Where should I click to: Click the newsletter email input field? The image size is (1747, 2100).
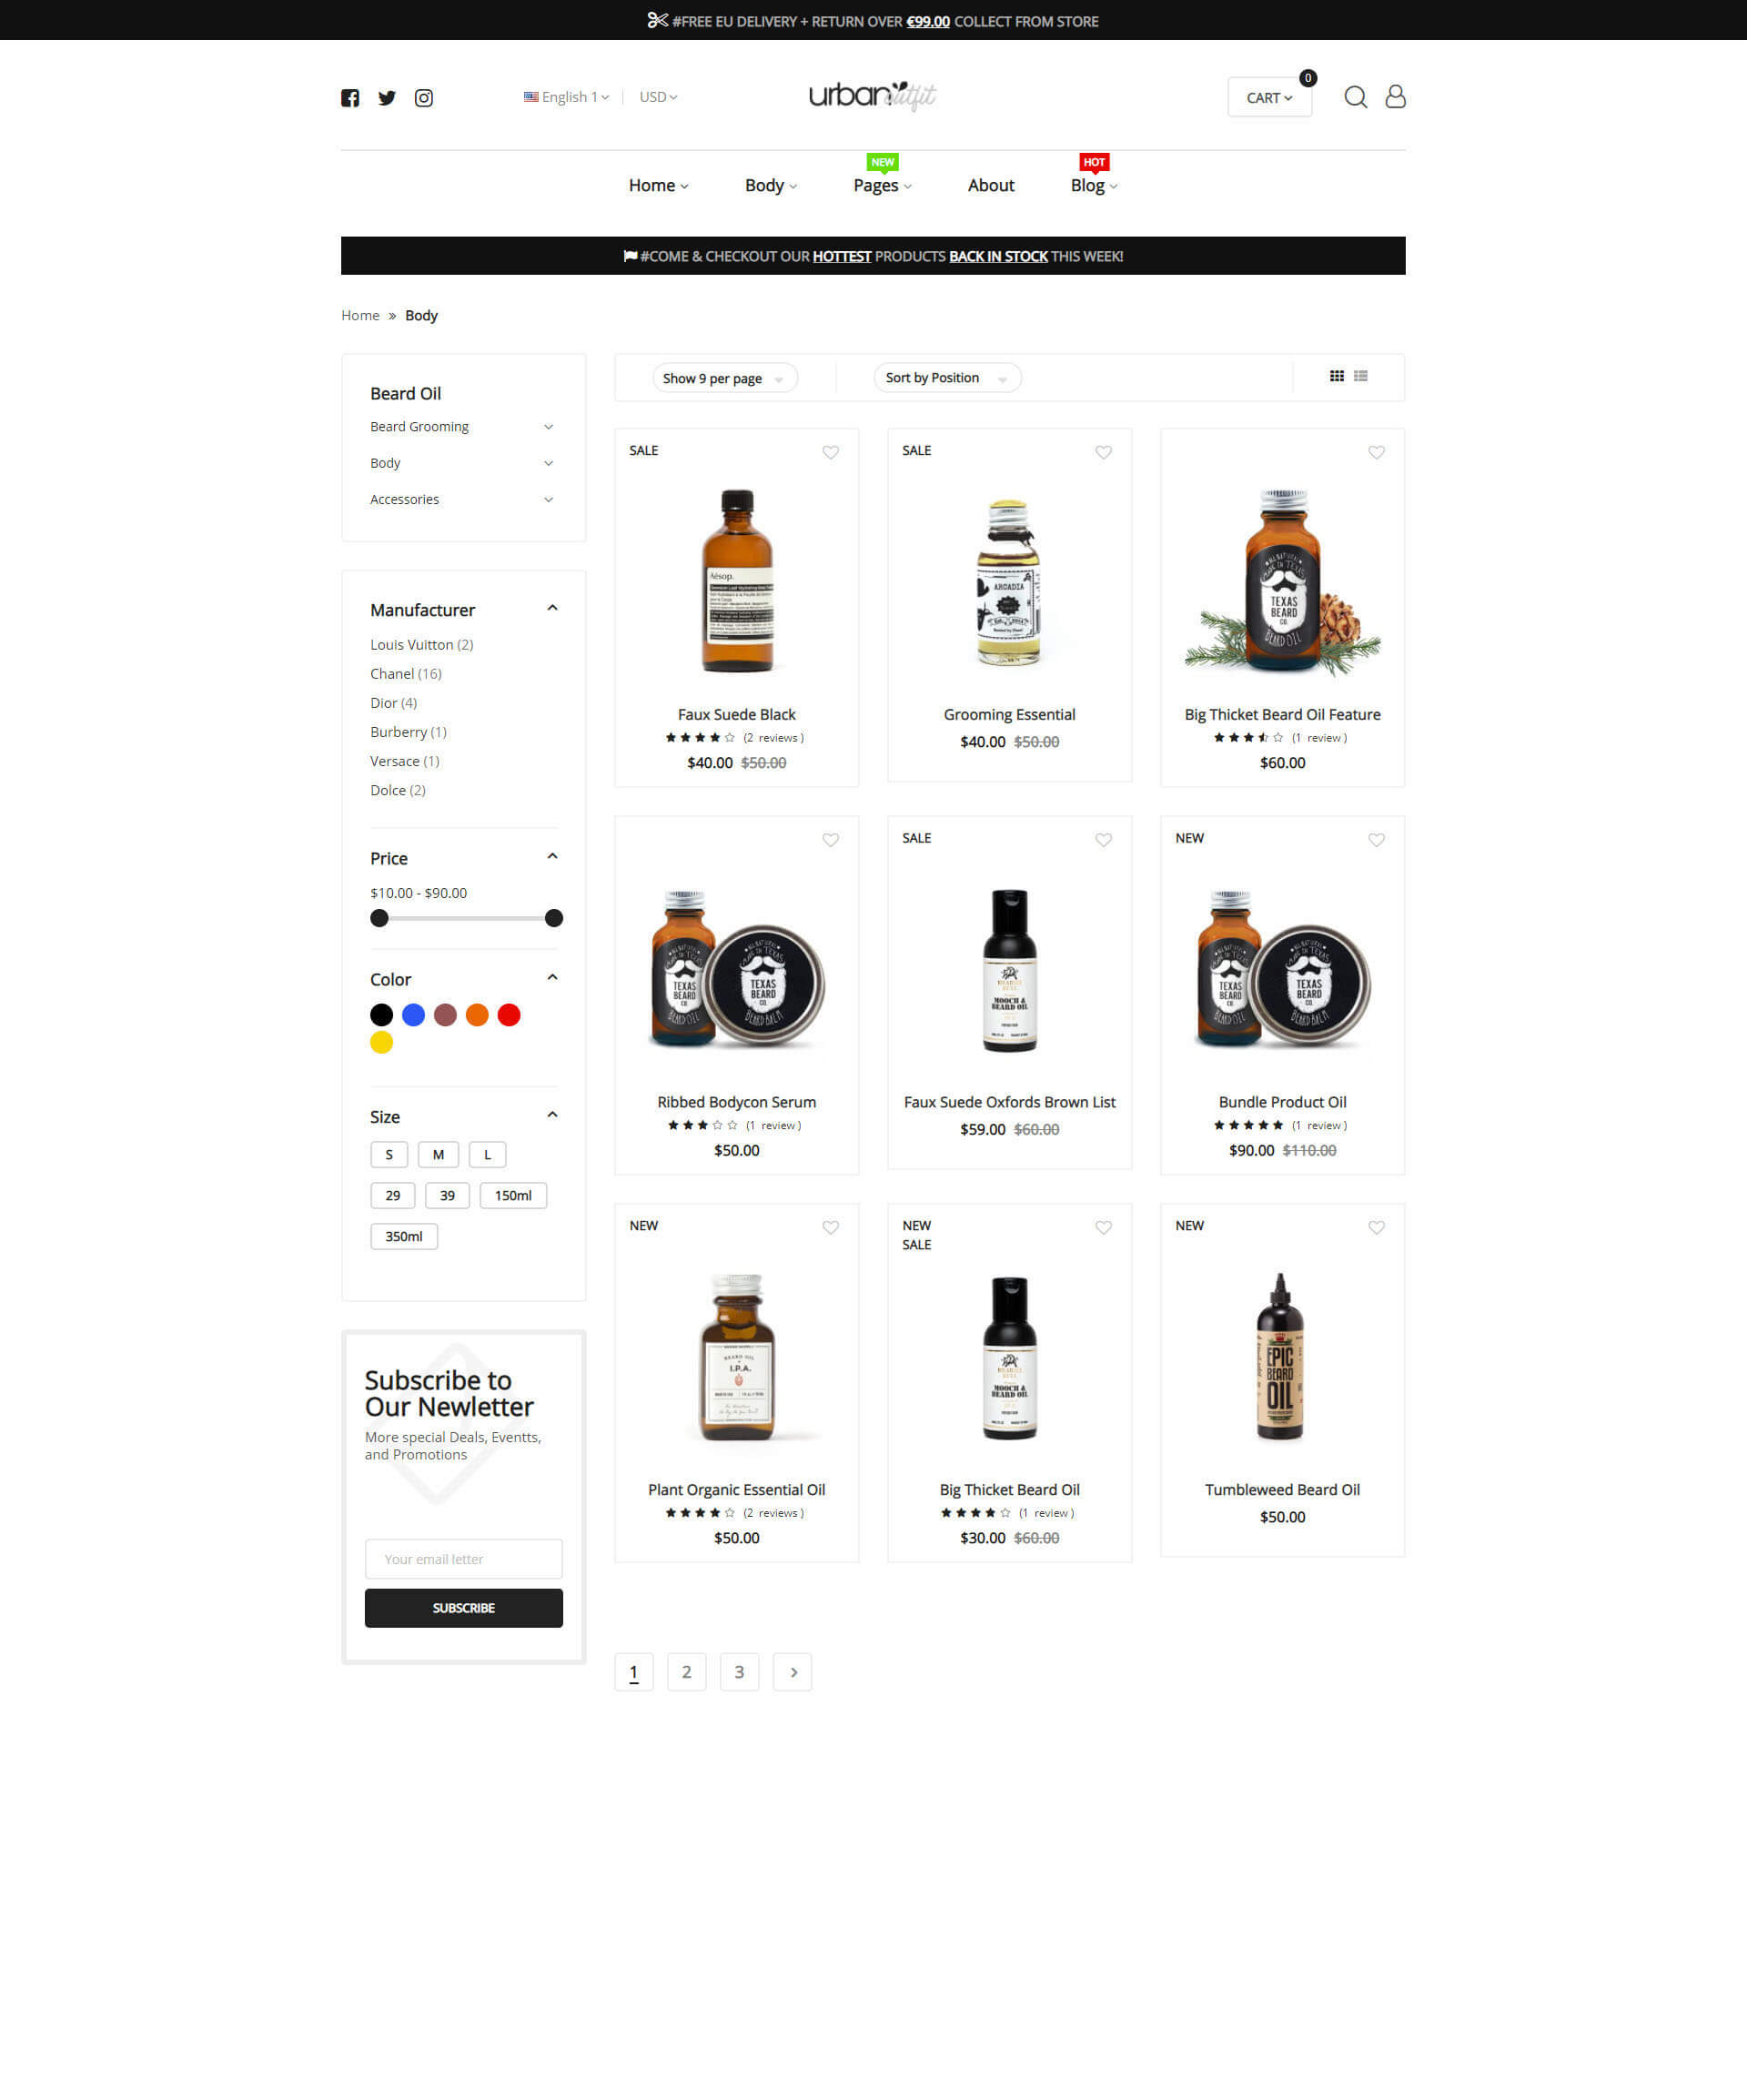pyautogui.click(x=464, y=1559)
